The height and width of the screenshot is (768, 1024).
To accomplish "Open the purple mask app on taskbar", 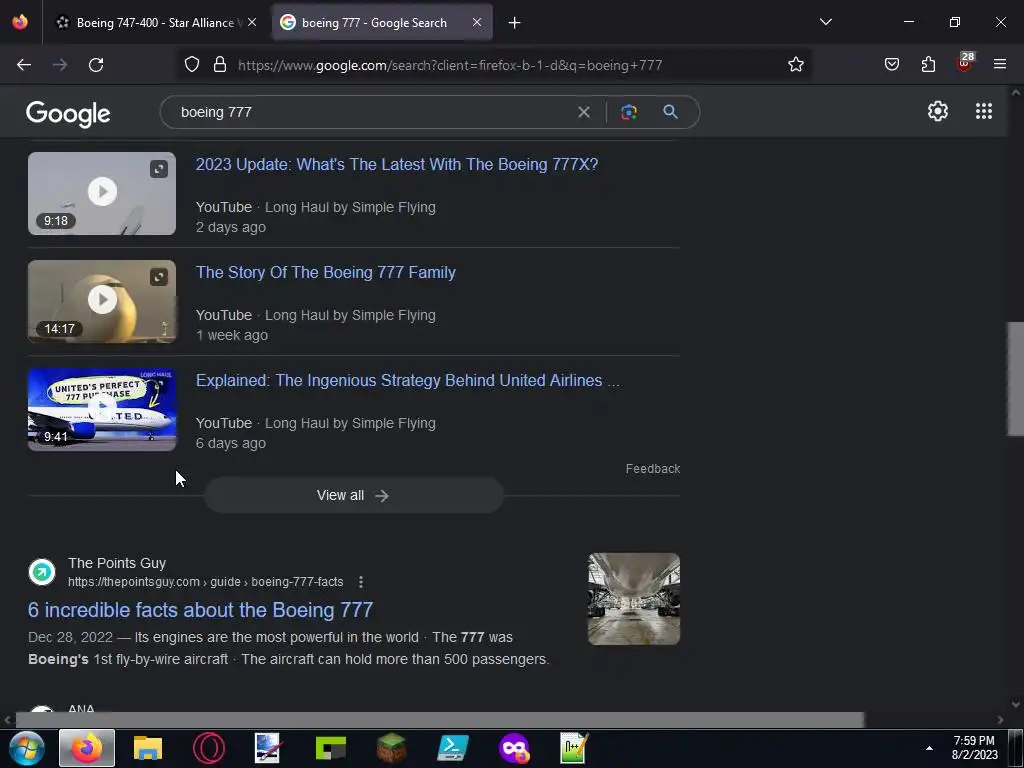I will [x=513, y=748].
